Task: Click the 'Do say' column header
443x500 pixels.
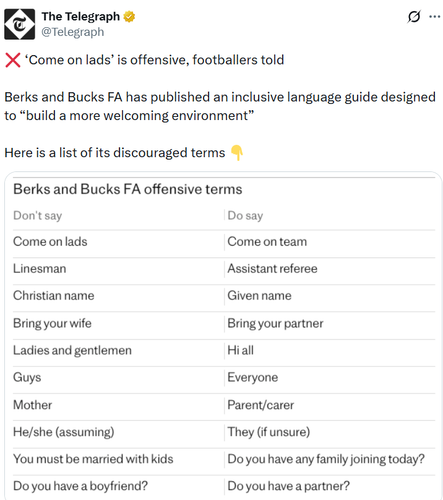Action: coord(245,216)
